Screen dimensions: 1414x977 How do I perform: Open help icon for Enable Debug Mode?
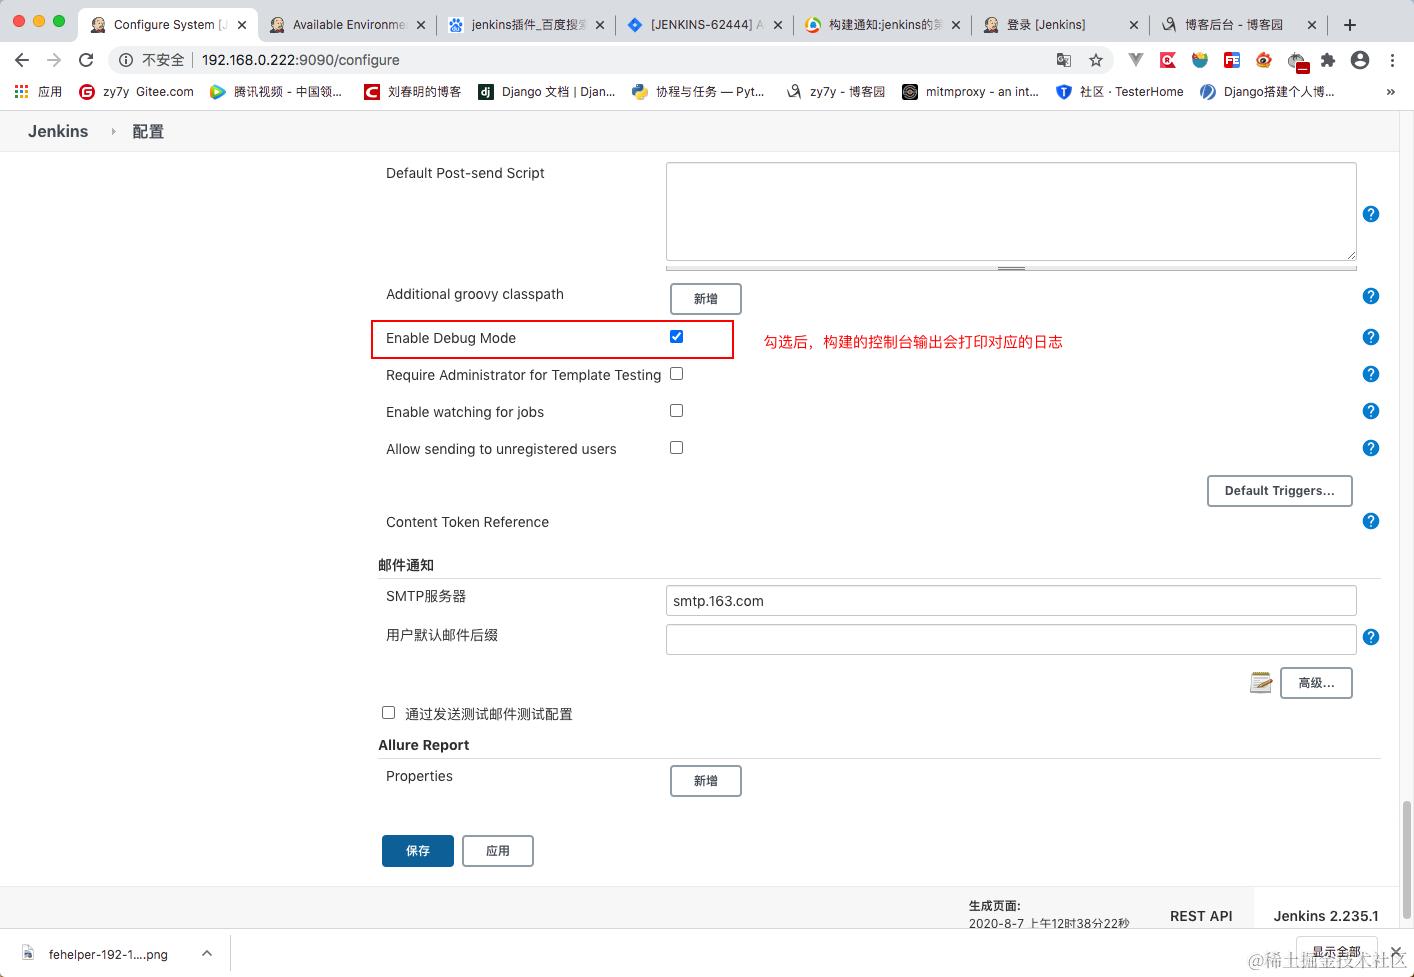pos(1371,337)
